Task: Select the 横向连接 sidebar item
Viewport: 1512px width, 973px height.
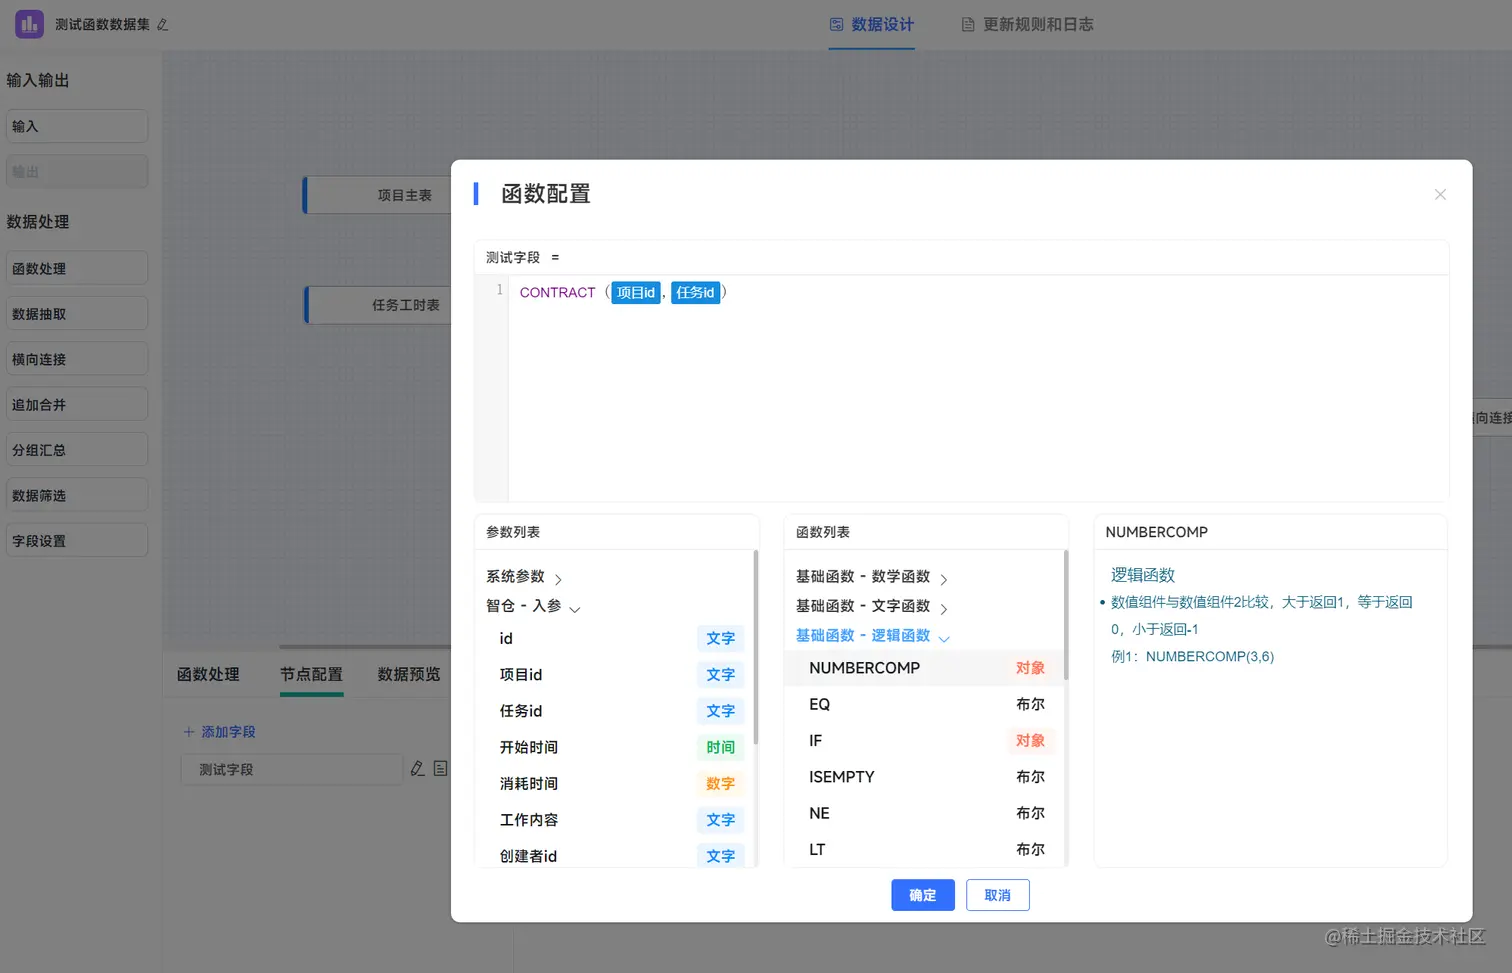Action: click(77, 359)
